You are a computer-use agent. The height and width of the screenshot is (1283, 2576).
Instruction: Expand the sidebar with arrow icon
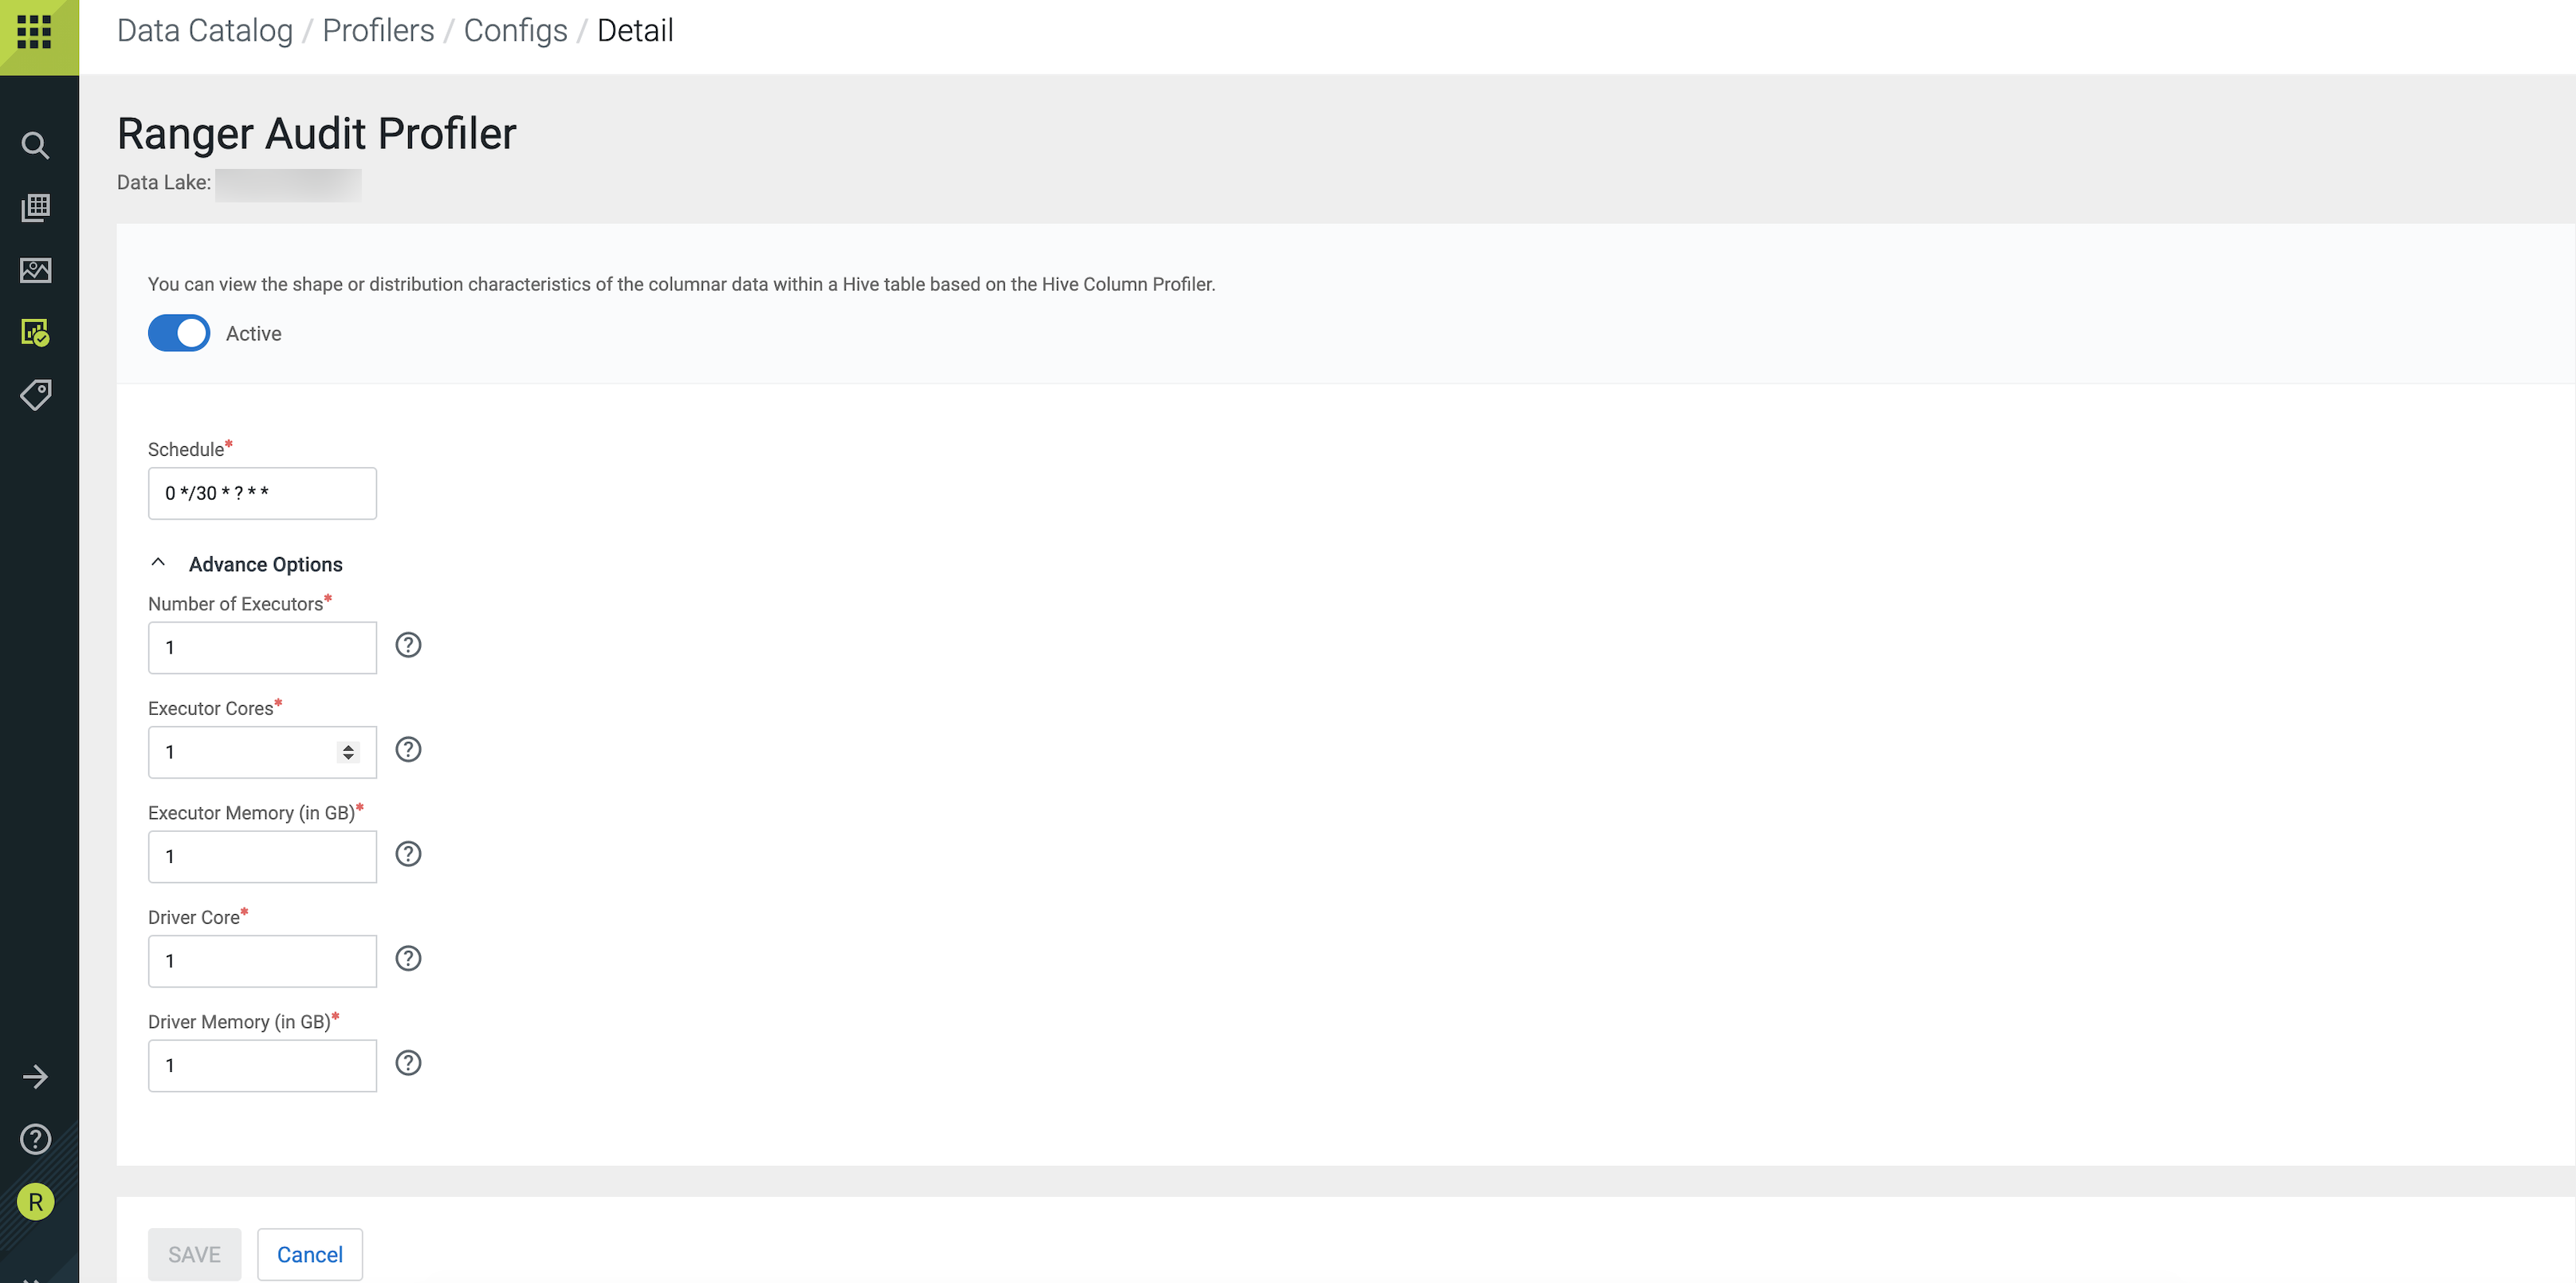click(x=35, y=1077)
